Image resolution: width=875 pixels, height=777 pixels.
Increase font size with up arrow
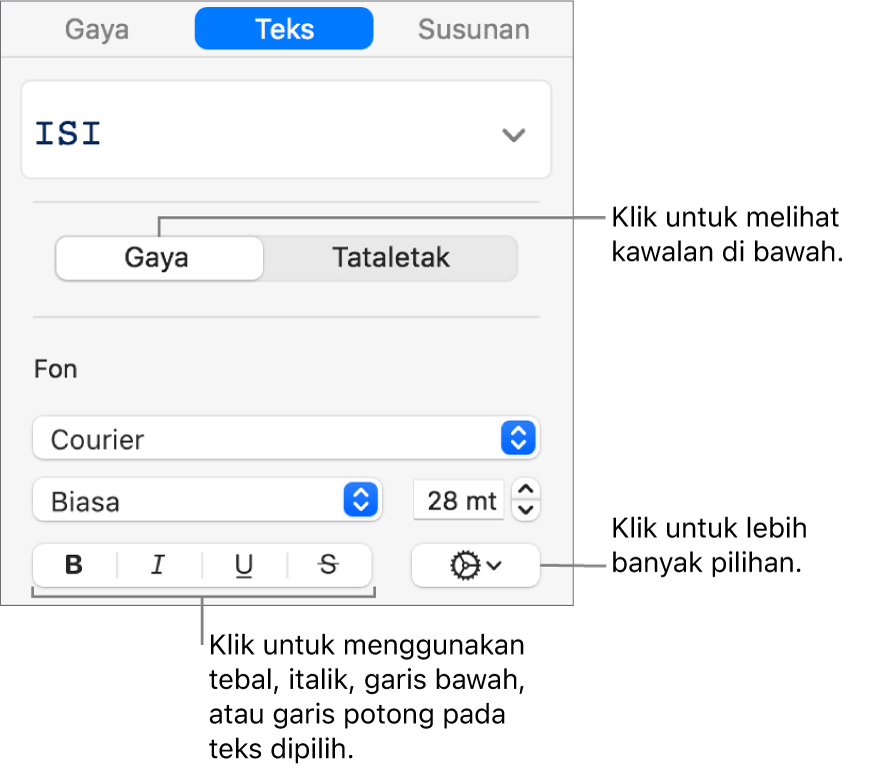click(527, 490)
